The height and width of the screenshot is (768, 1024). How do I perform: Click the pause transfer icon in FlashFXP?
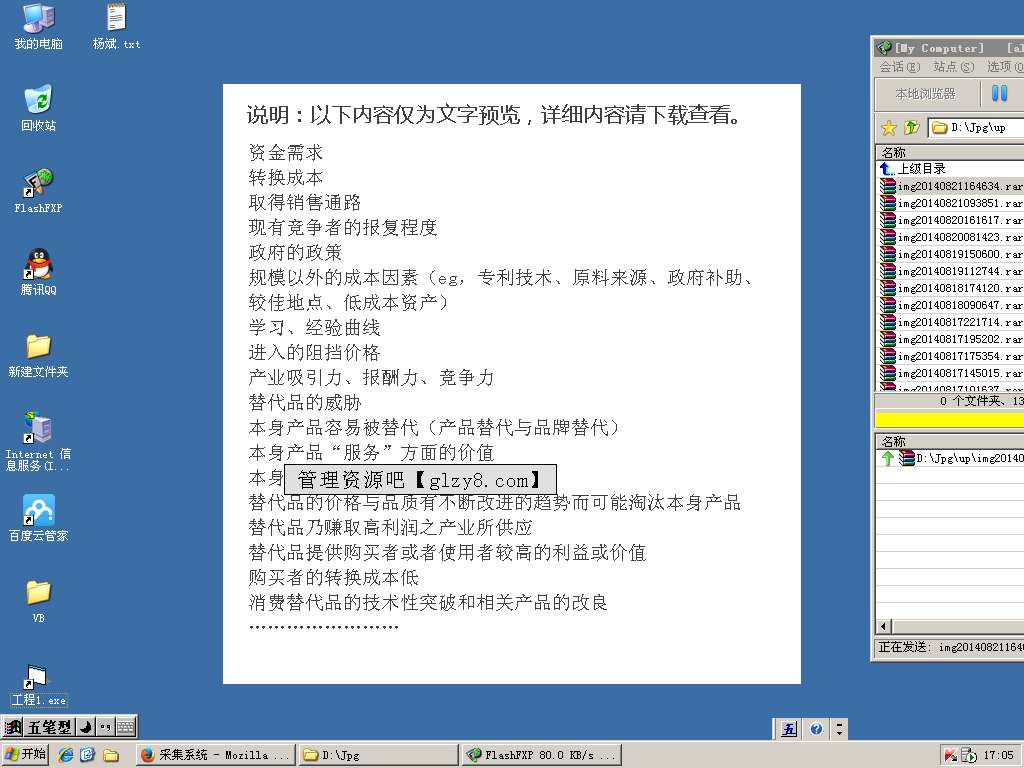(999, 93)
